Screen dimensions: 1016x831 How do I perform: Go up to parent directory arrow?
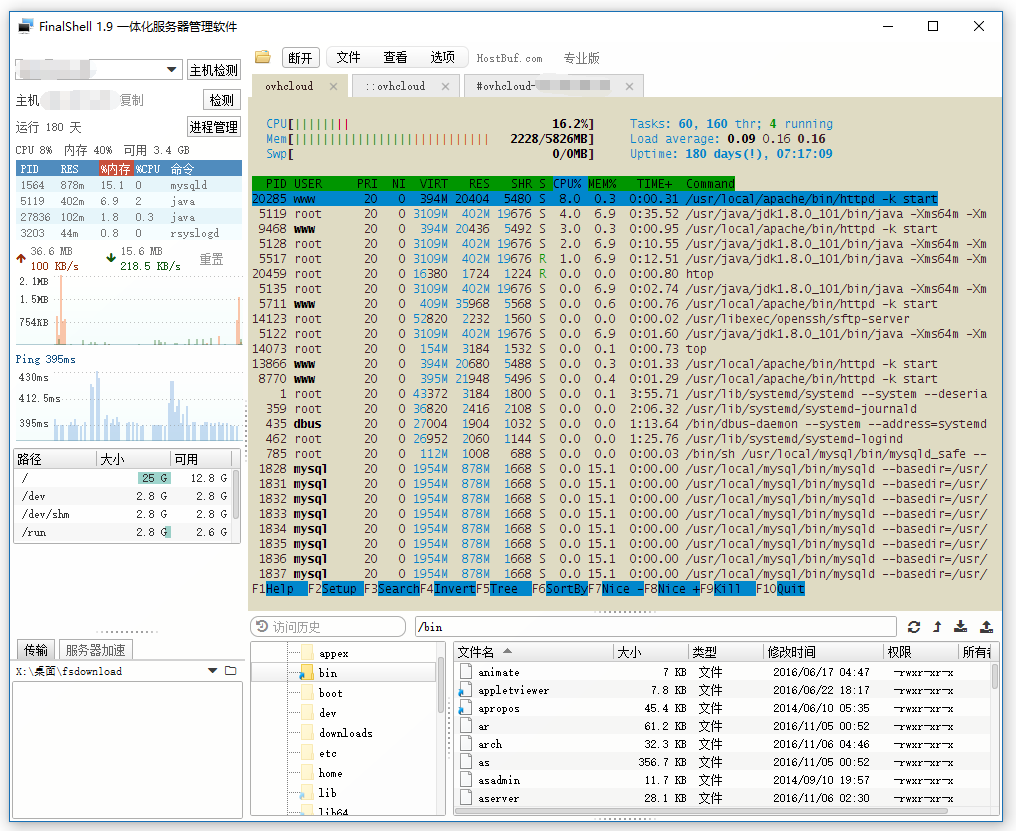[x=937, y=627]
